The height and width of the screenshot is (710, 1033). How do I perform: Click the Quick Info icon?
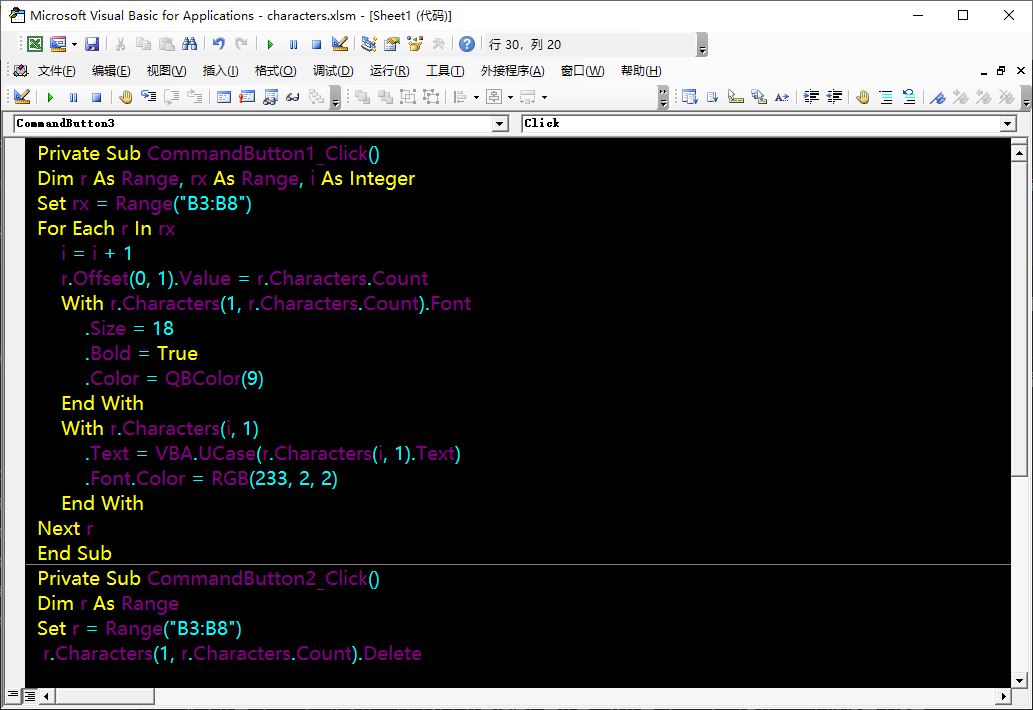[x=736, y=97]
